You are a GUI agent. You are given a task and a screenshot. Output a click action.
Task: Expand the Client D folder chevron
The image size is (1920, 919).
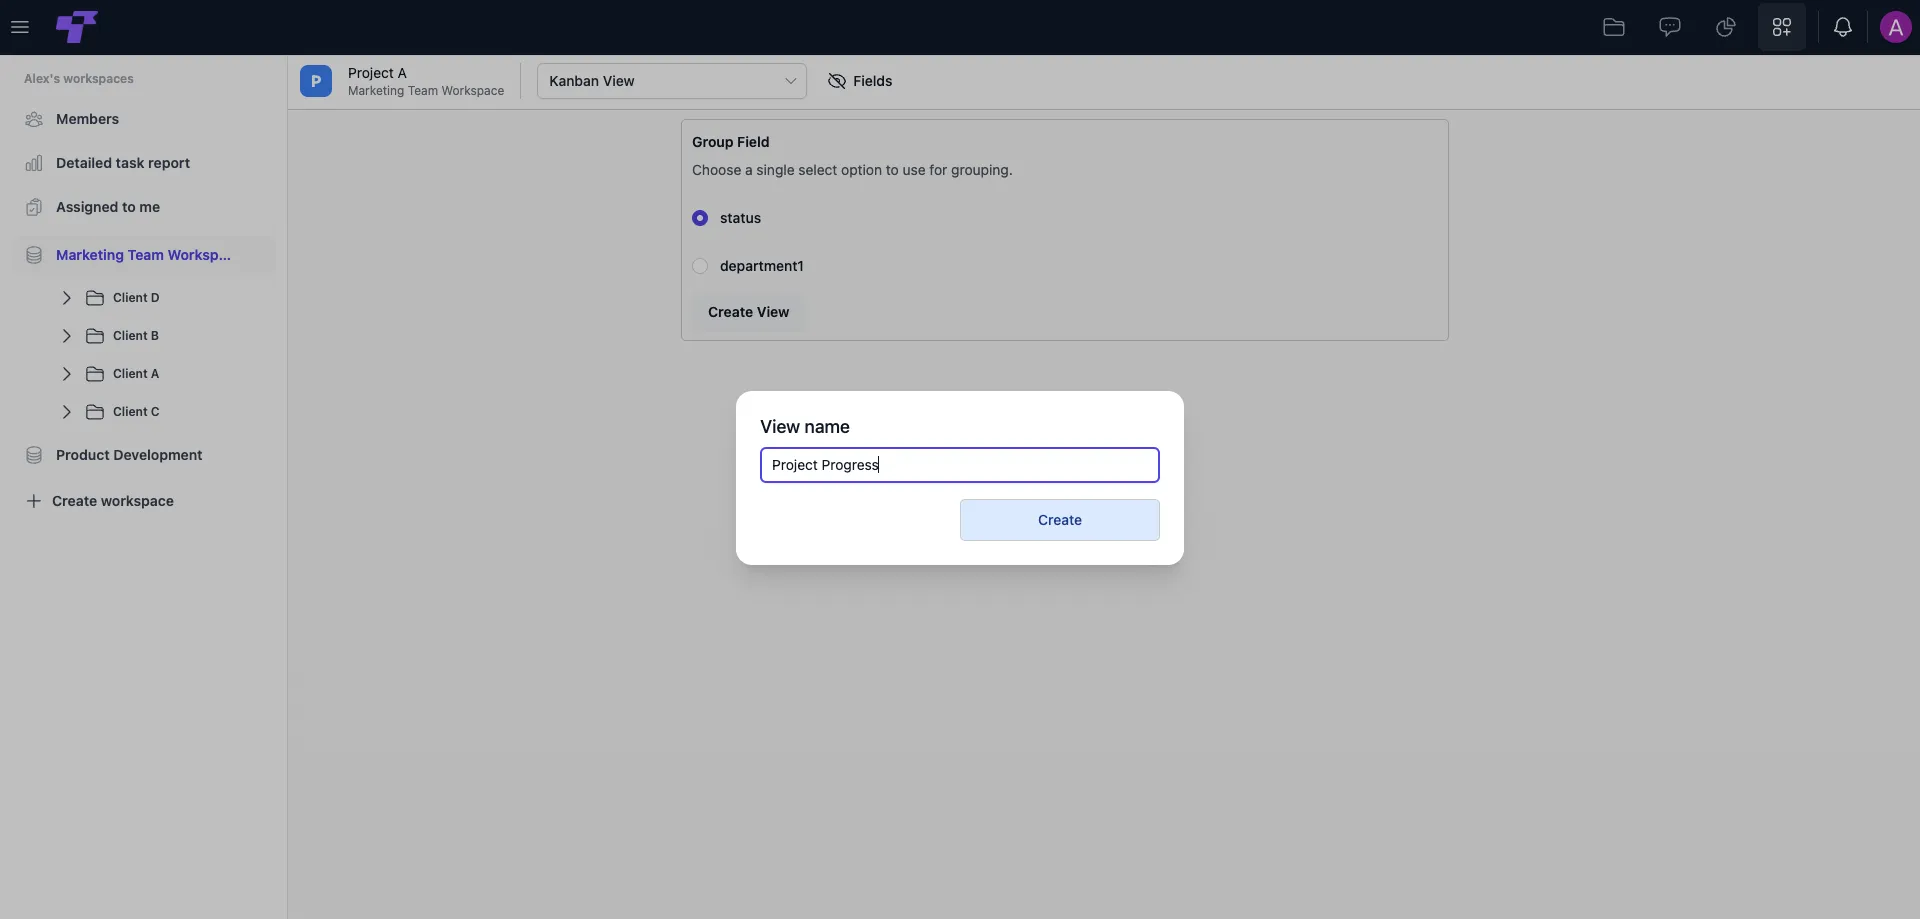pyautogui.click(x=67, y=298)
